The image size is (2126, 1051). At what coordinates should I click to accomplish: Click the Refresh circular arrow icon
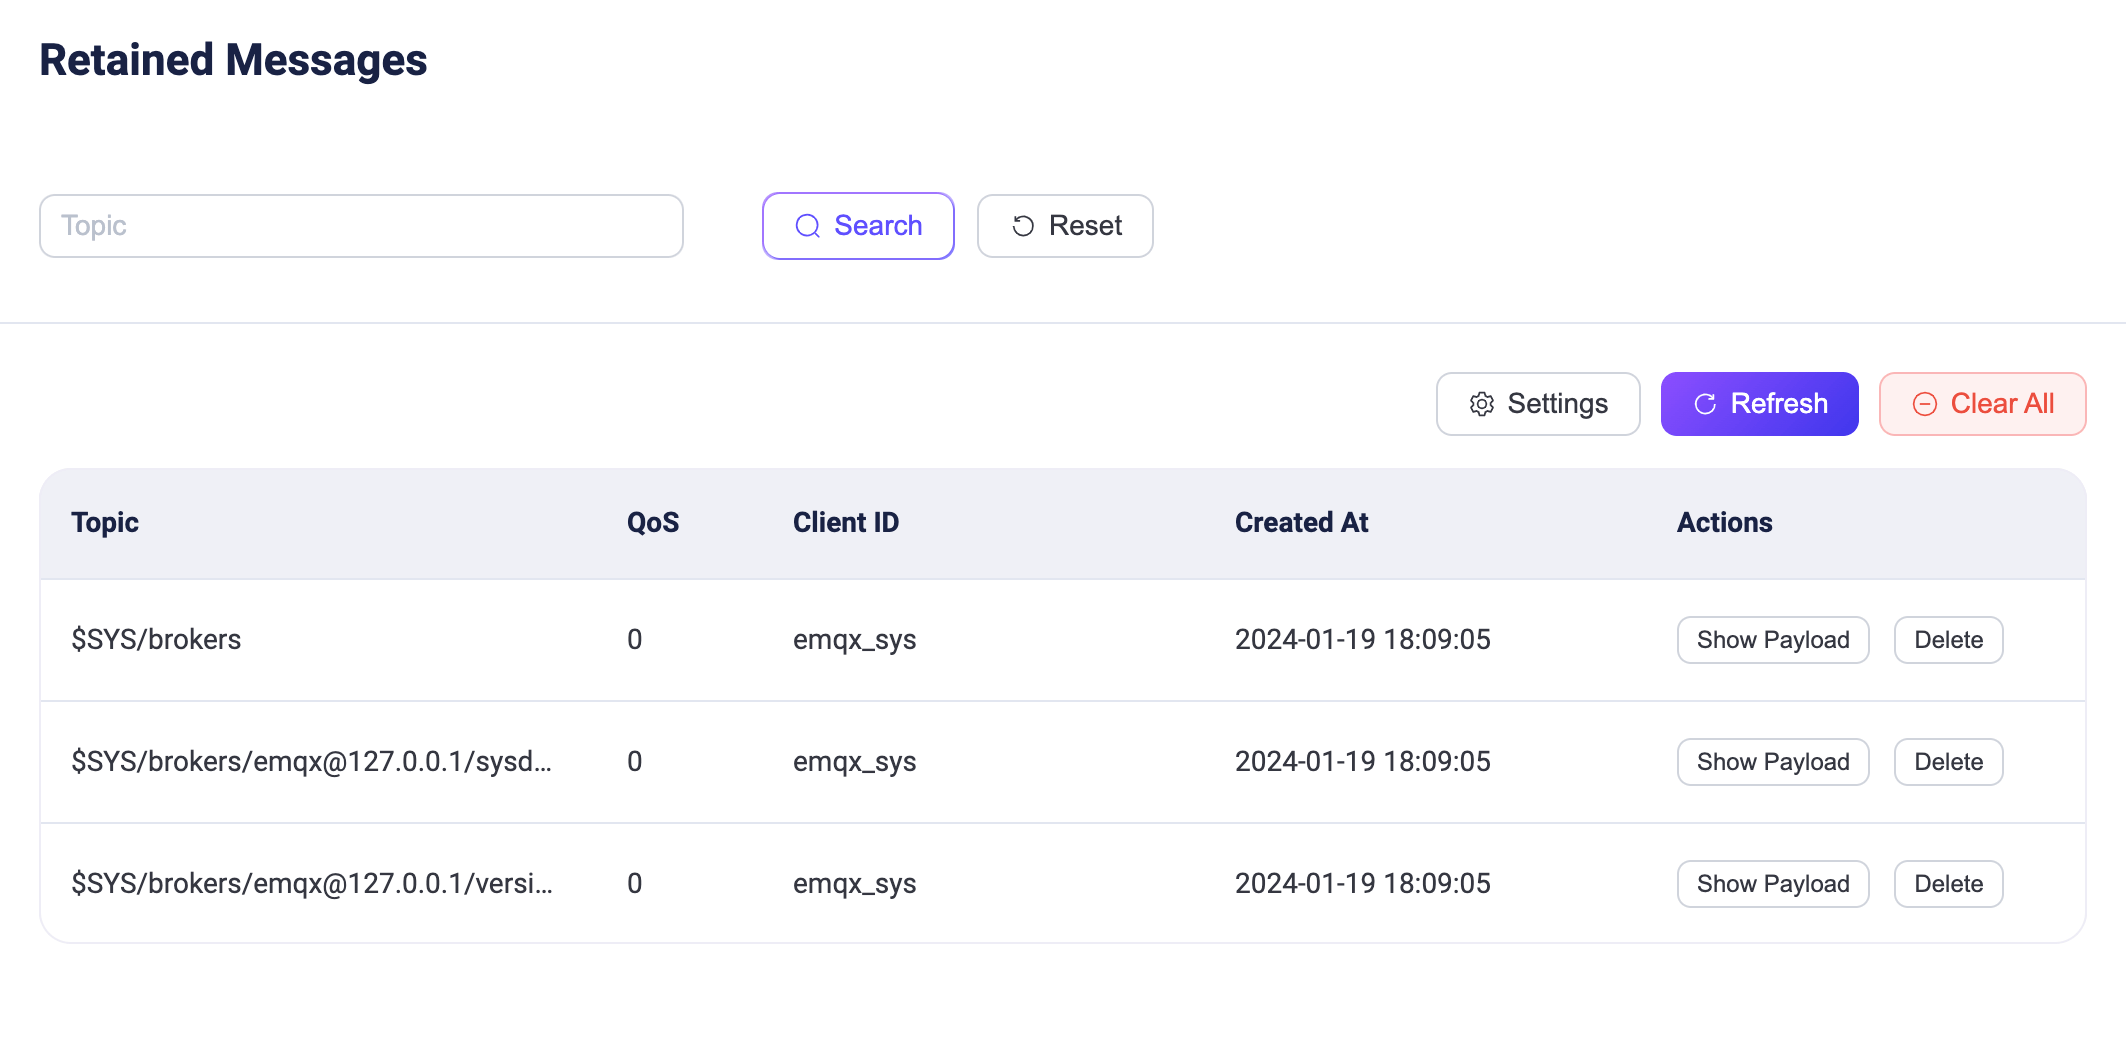click(x=1705, y=404)
